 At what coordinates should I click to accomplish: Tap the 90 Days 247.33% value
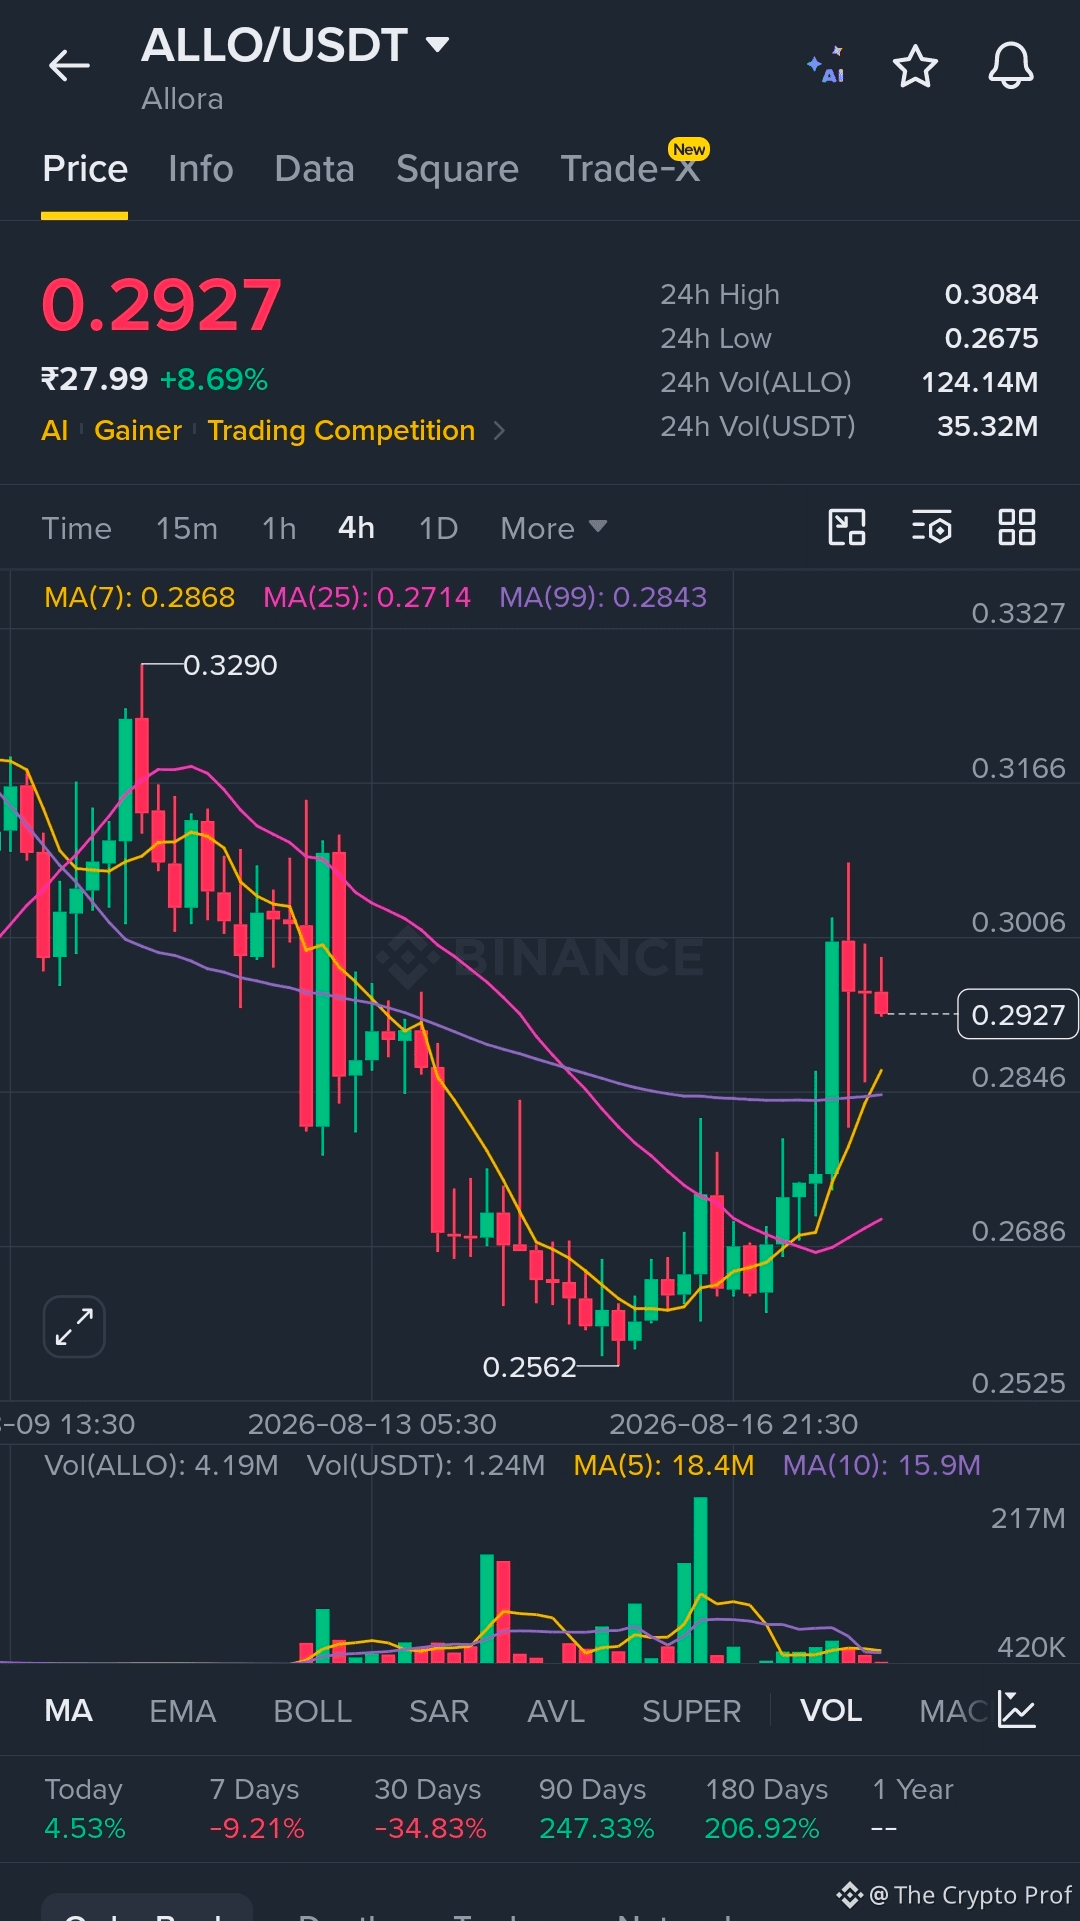(x=597, y=1829)
